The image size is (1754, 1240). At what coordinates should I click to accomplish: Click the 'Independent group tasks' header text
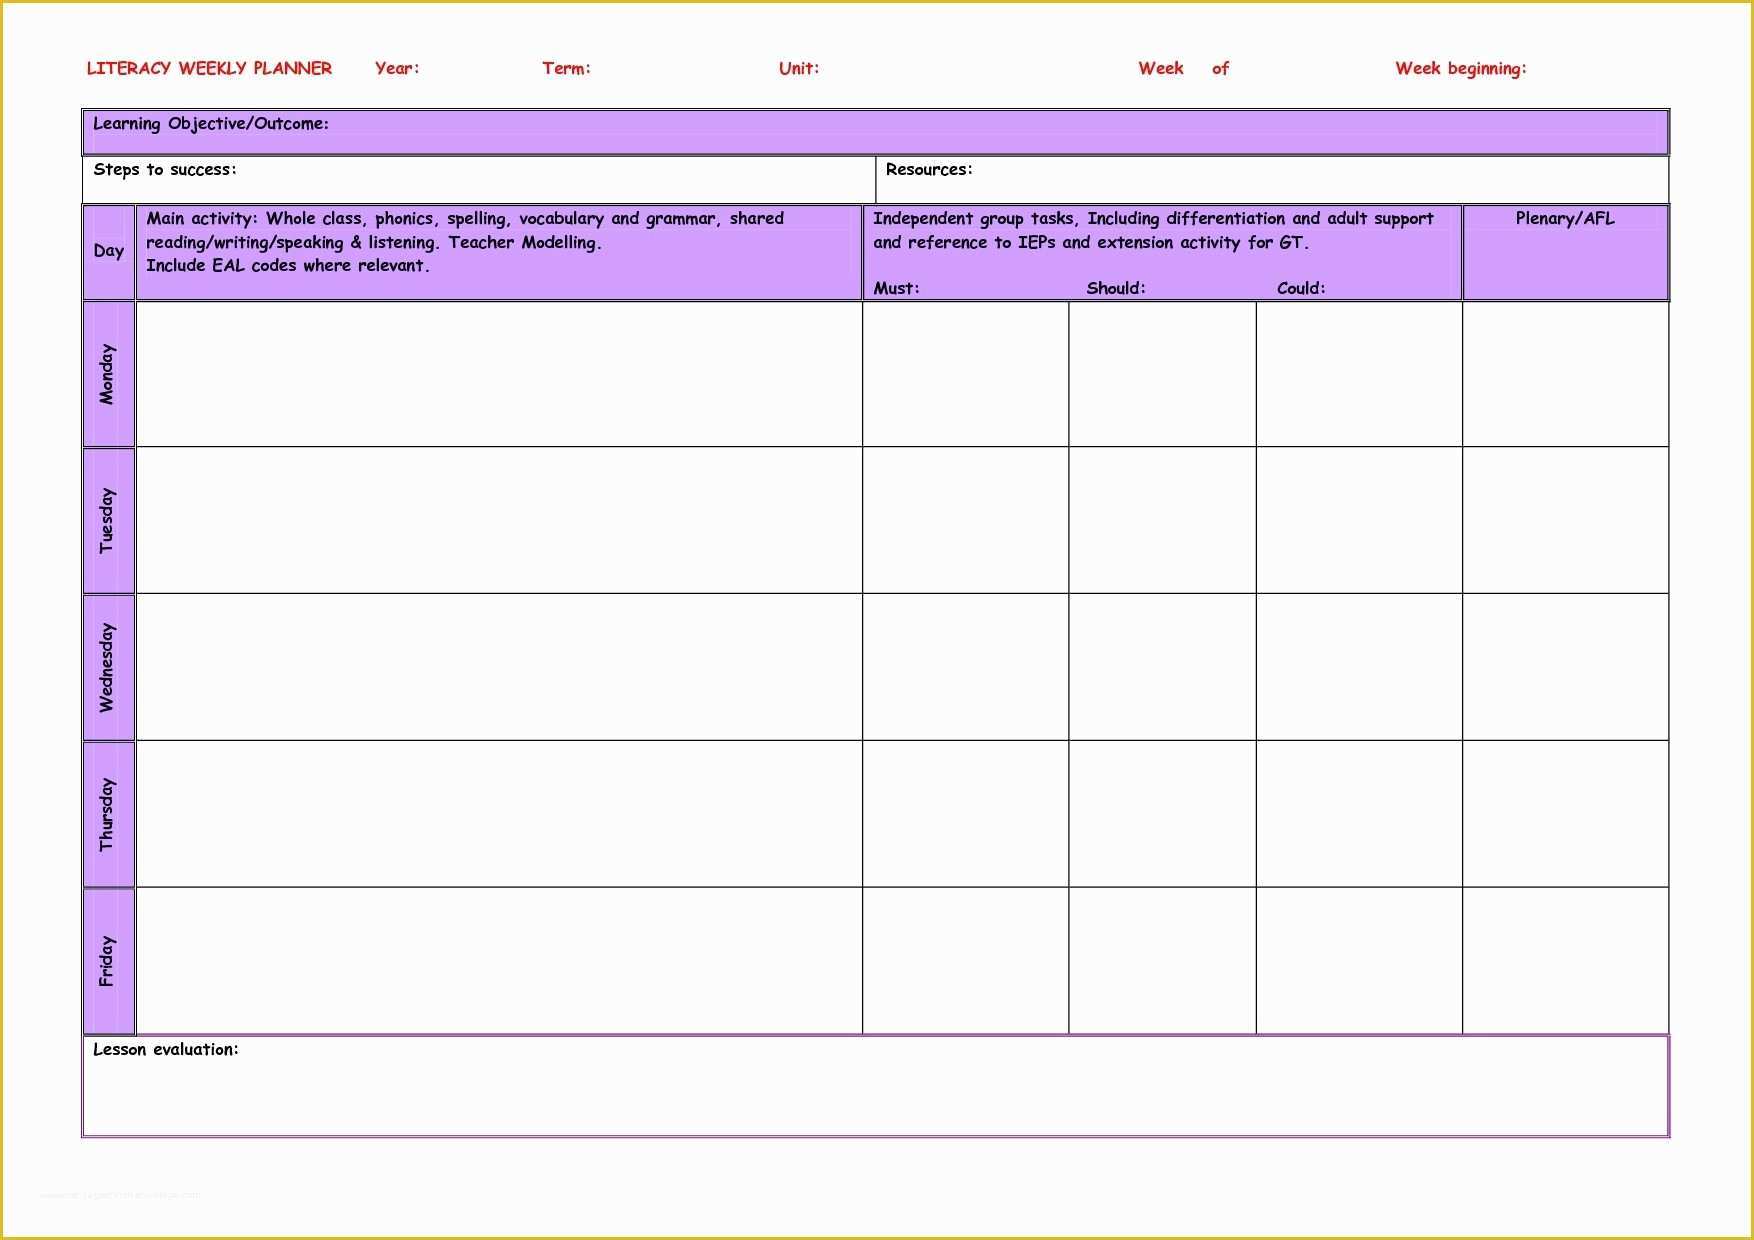tap(1153, 230)
